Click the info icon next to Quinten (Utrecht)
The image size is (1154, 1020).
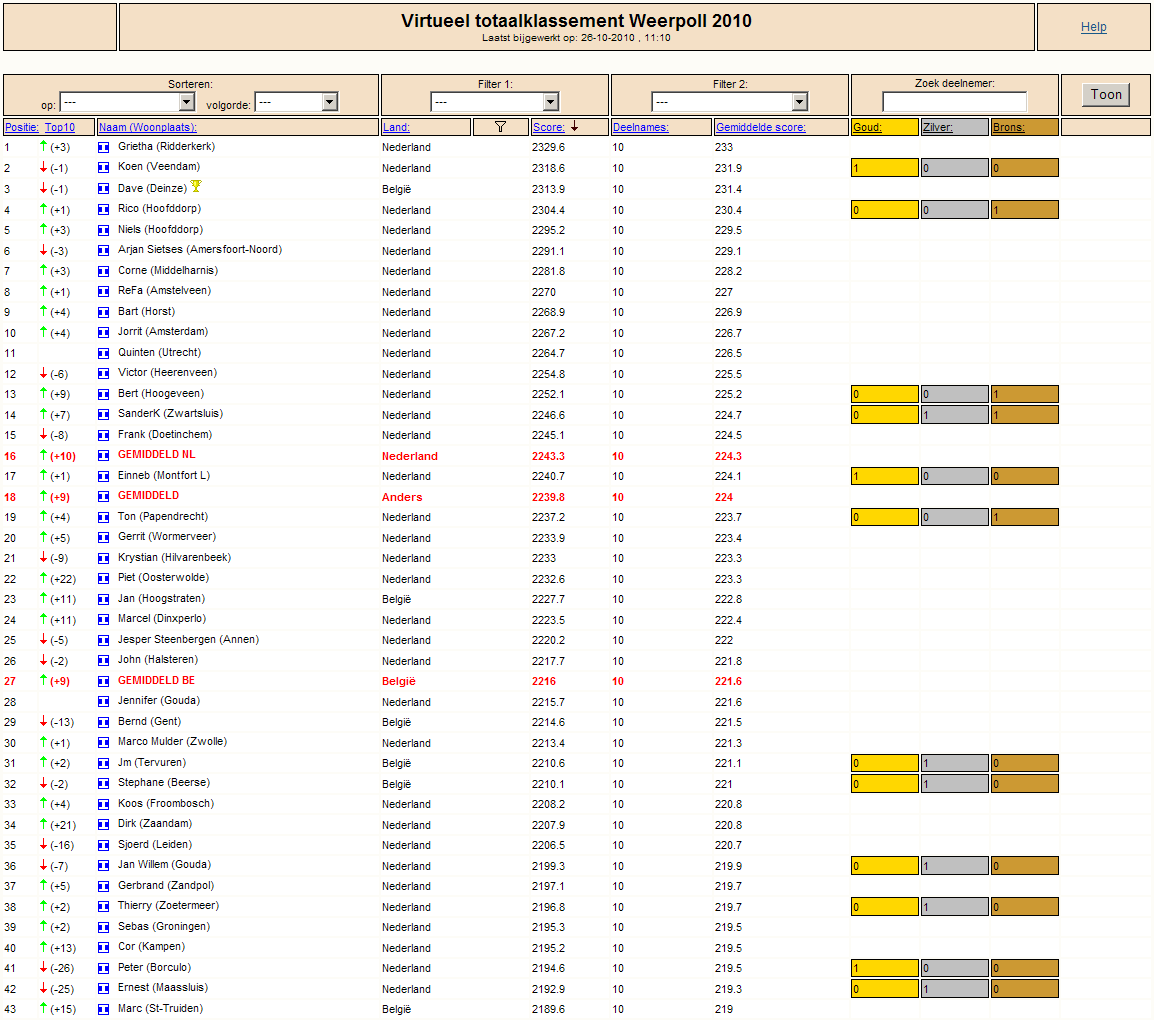click(104, 353)
